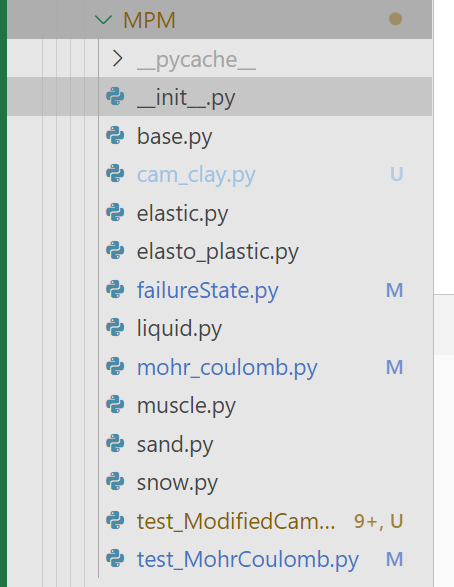Collapse the MPM folder chevron
The width and height of the screenshot is (454, 587).
(103, 20)
